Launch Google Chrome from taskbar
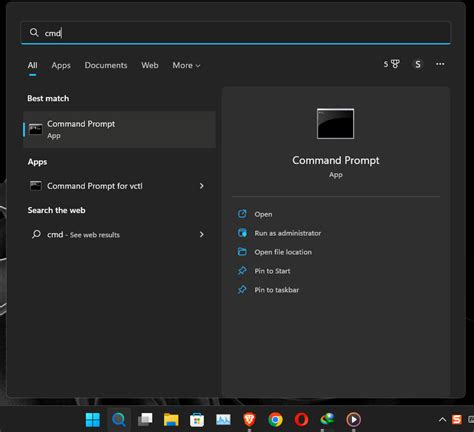The height and width of the screenshot is (432, 474). click(275, 419)
